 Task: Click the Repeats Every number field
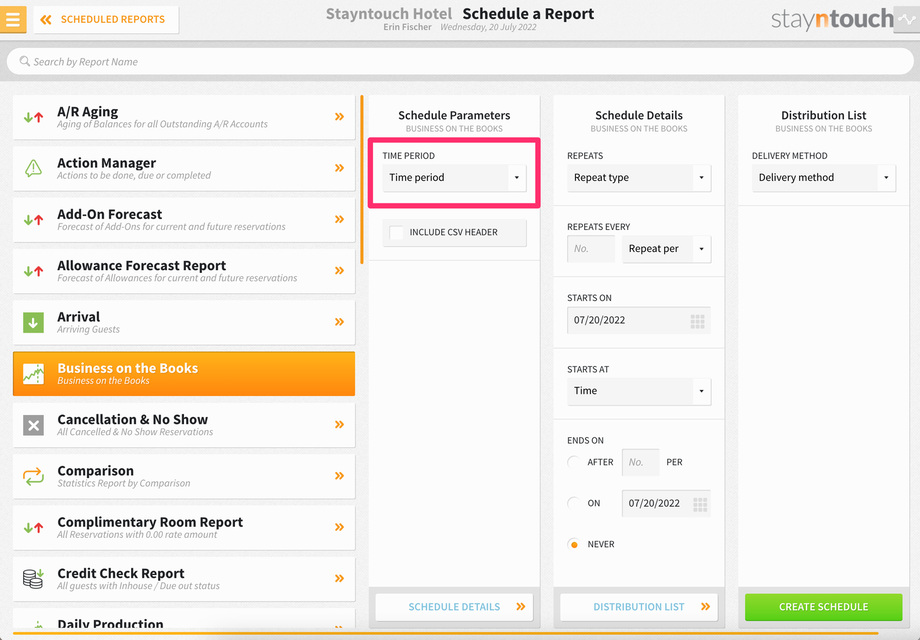point(591,249)
